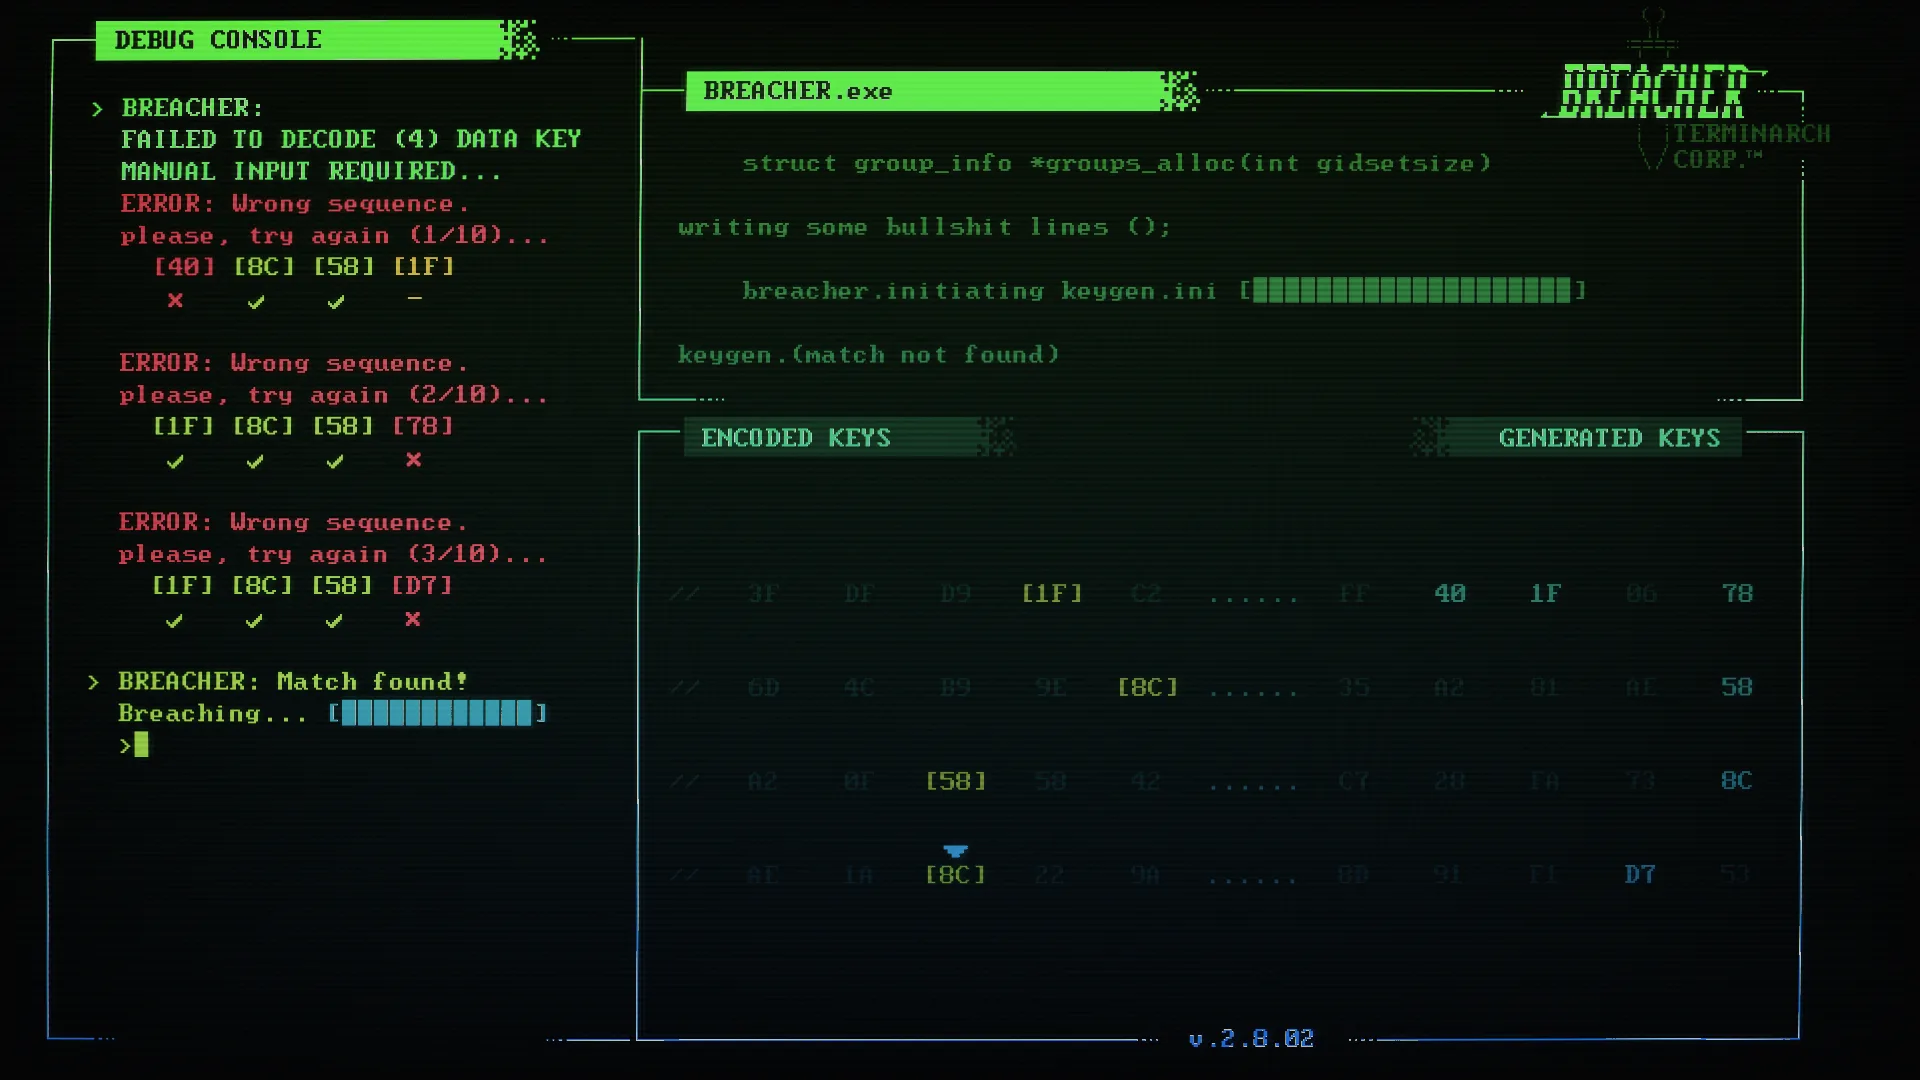Click the checkmark under [58] in attempt 3/10

(x=334, y=620)
